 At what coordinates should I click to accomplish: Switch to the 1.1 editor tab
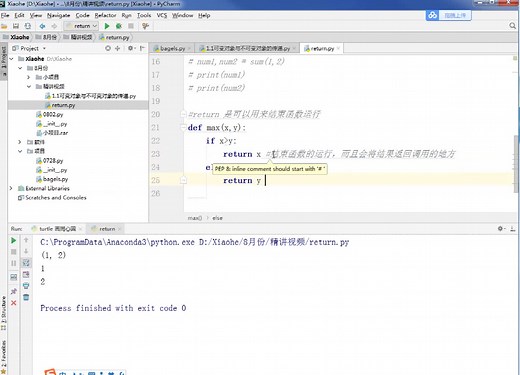247,48
